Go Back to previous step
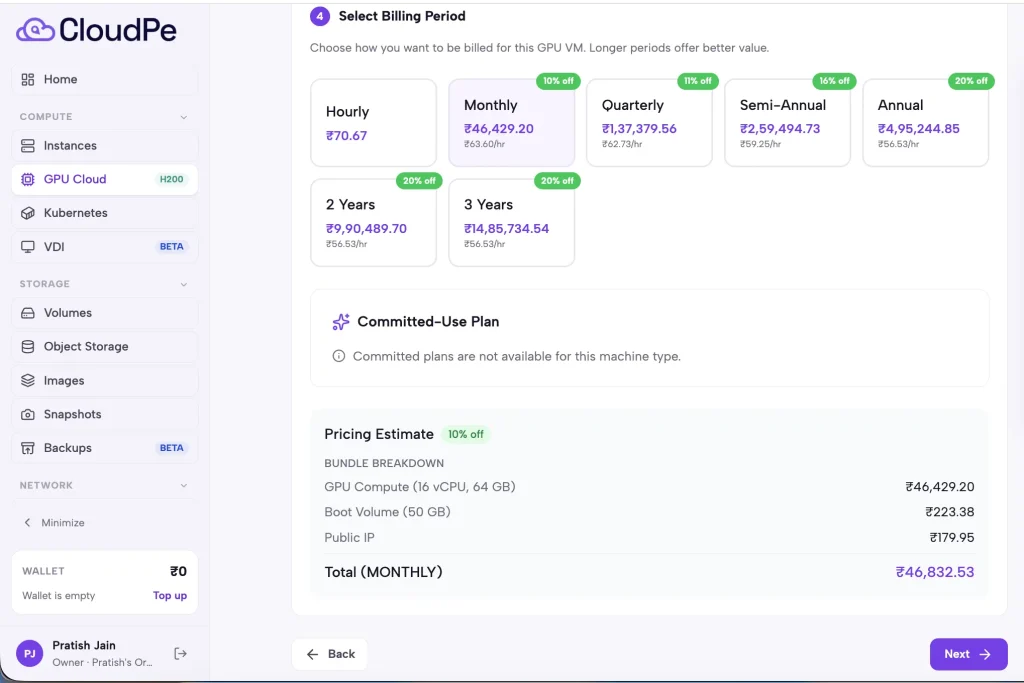The width and height of the screenshot is (1024, 683). [x=330, y=654]
